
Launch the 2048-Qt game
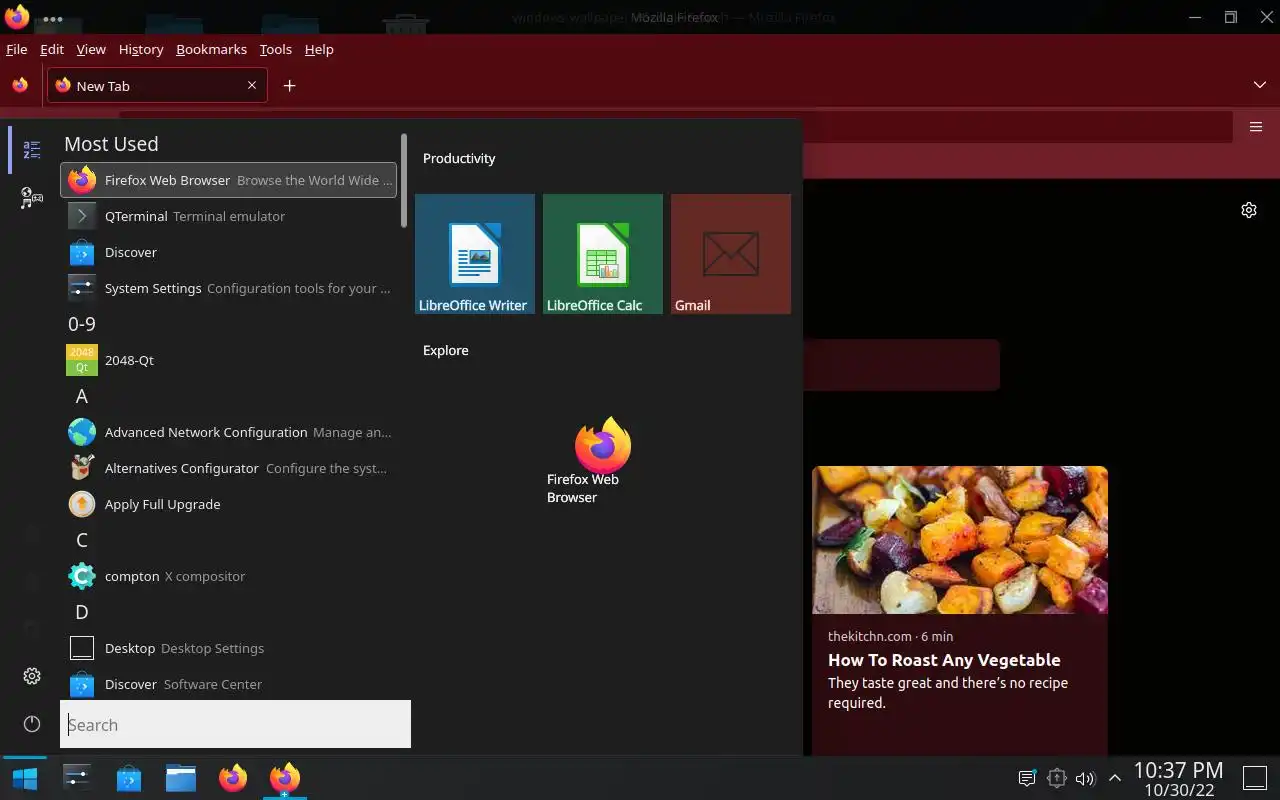[x=228, y=360]
